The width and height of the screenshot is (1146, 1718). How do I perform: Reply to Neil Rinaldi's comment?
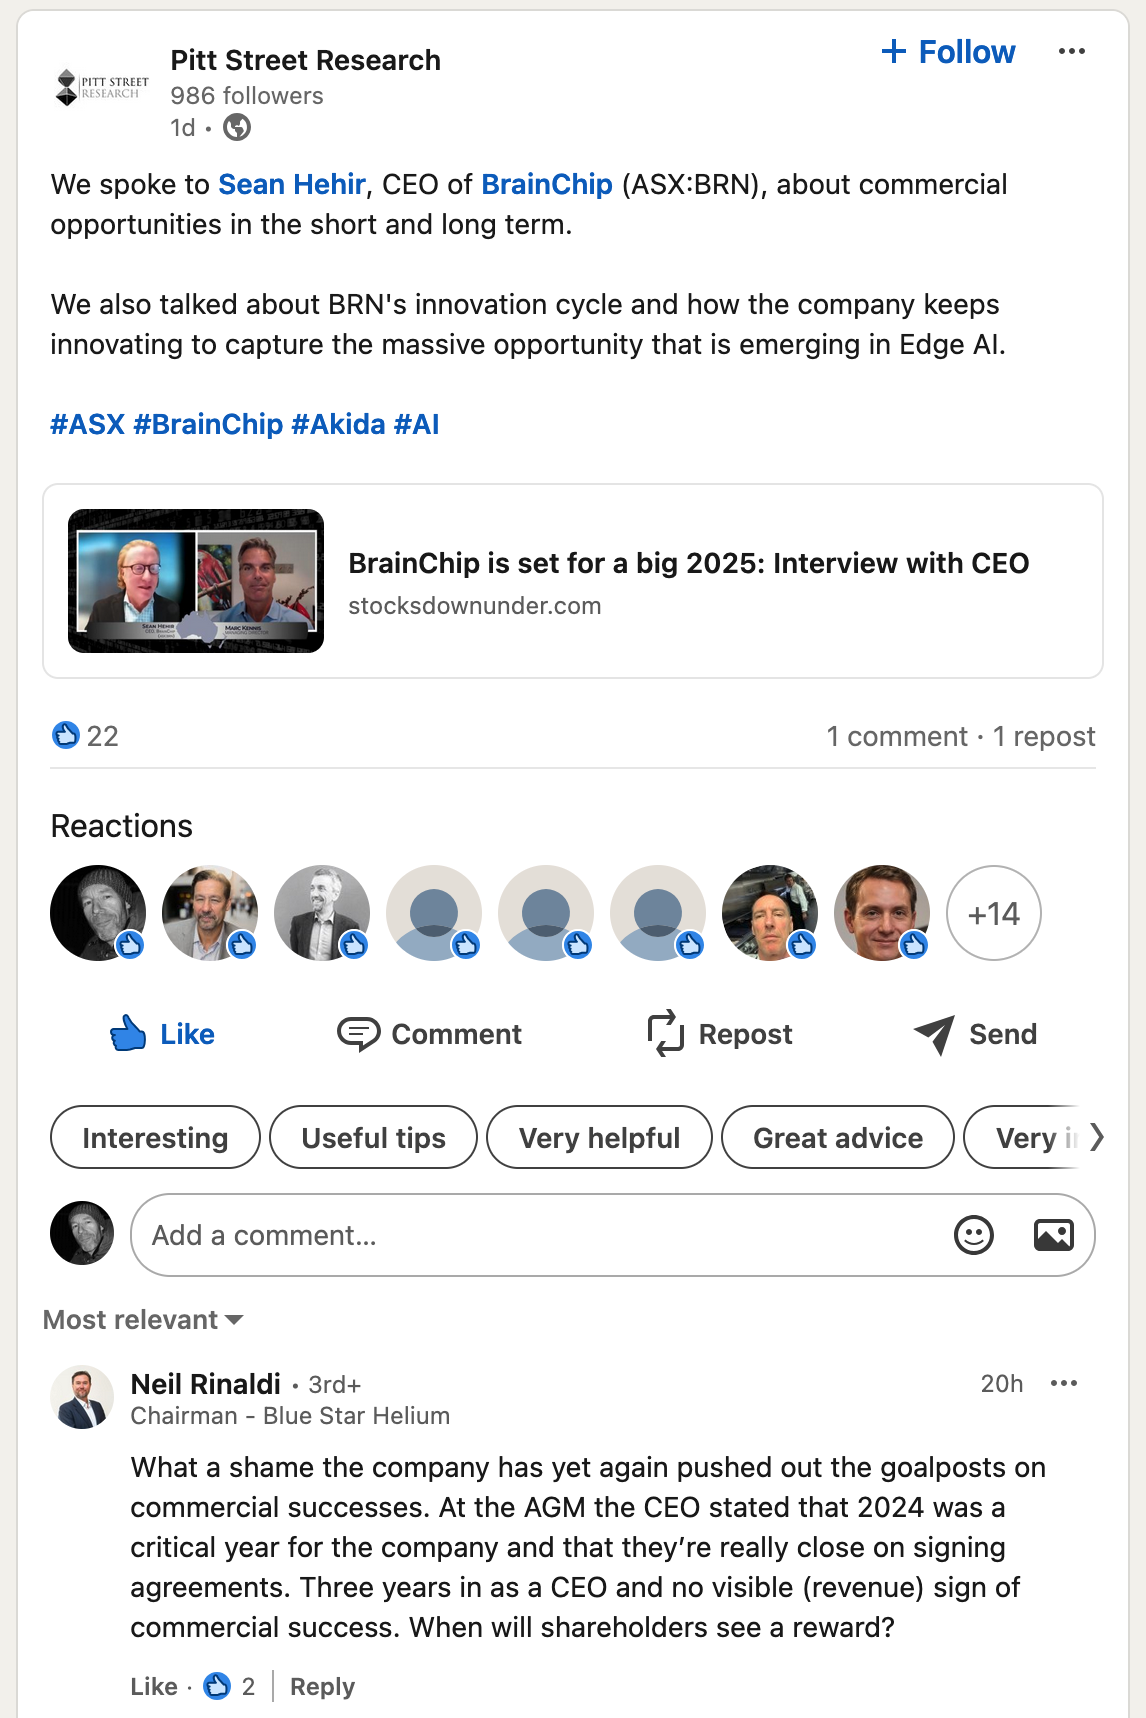[322, 1687]
